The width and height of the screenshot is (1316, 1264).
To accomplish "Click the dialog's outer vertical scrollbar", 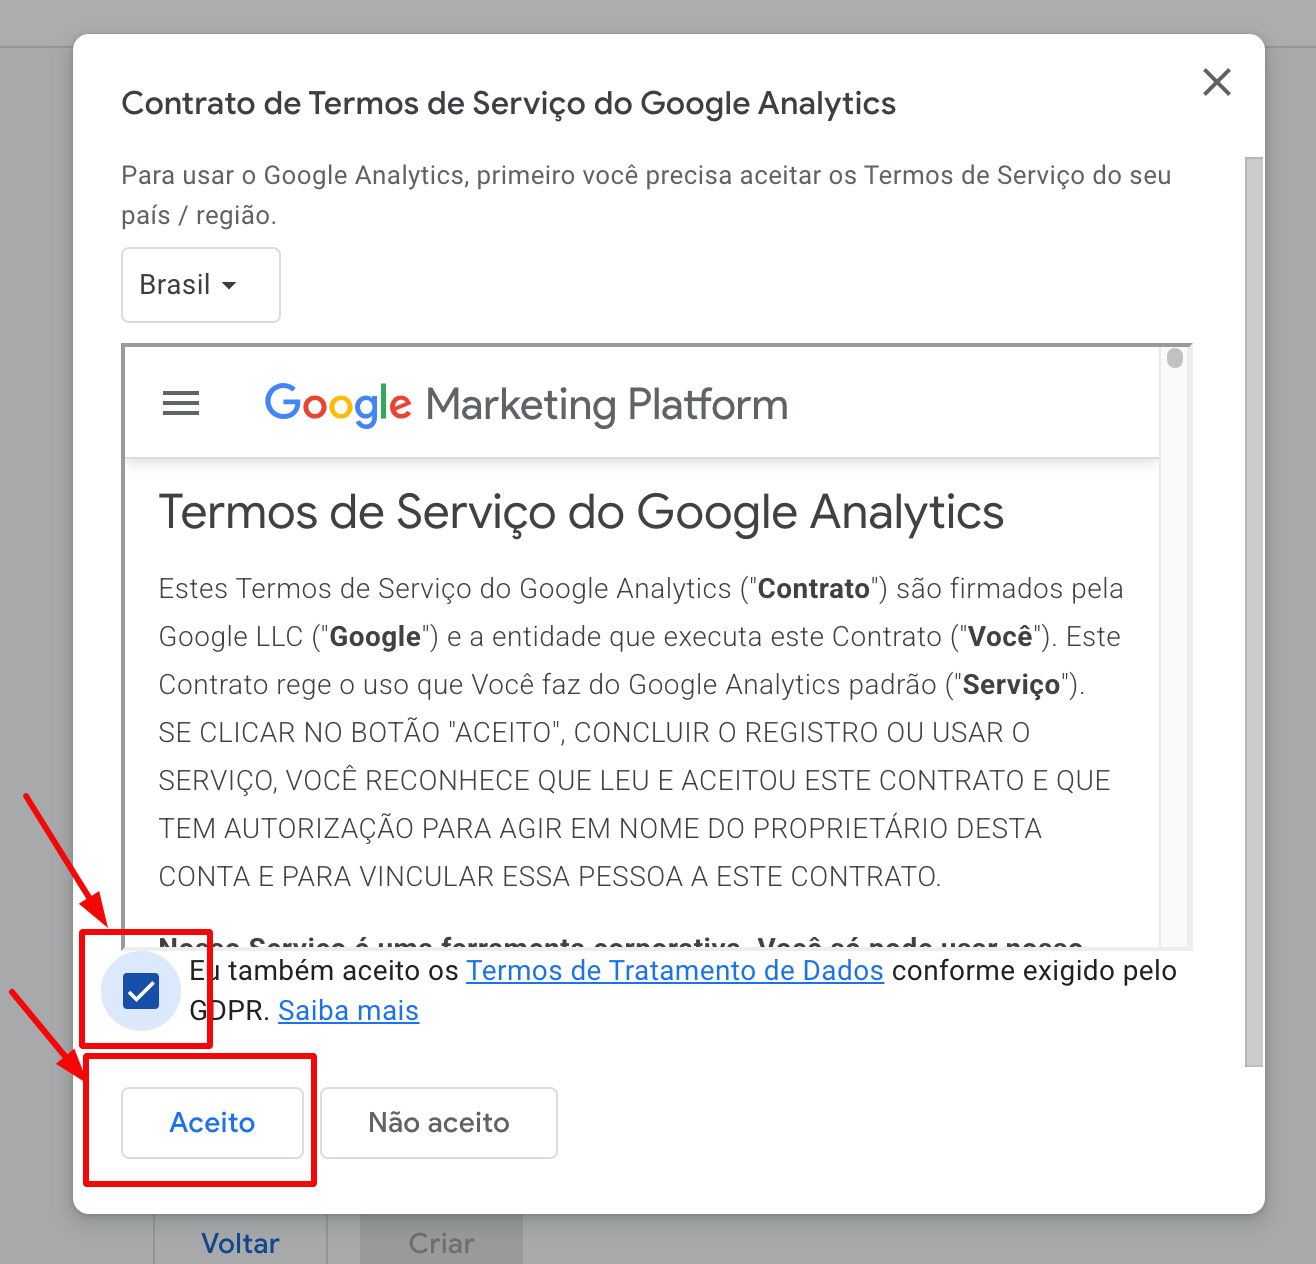I will pos(1254,612).
